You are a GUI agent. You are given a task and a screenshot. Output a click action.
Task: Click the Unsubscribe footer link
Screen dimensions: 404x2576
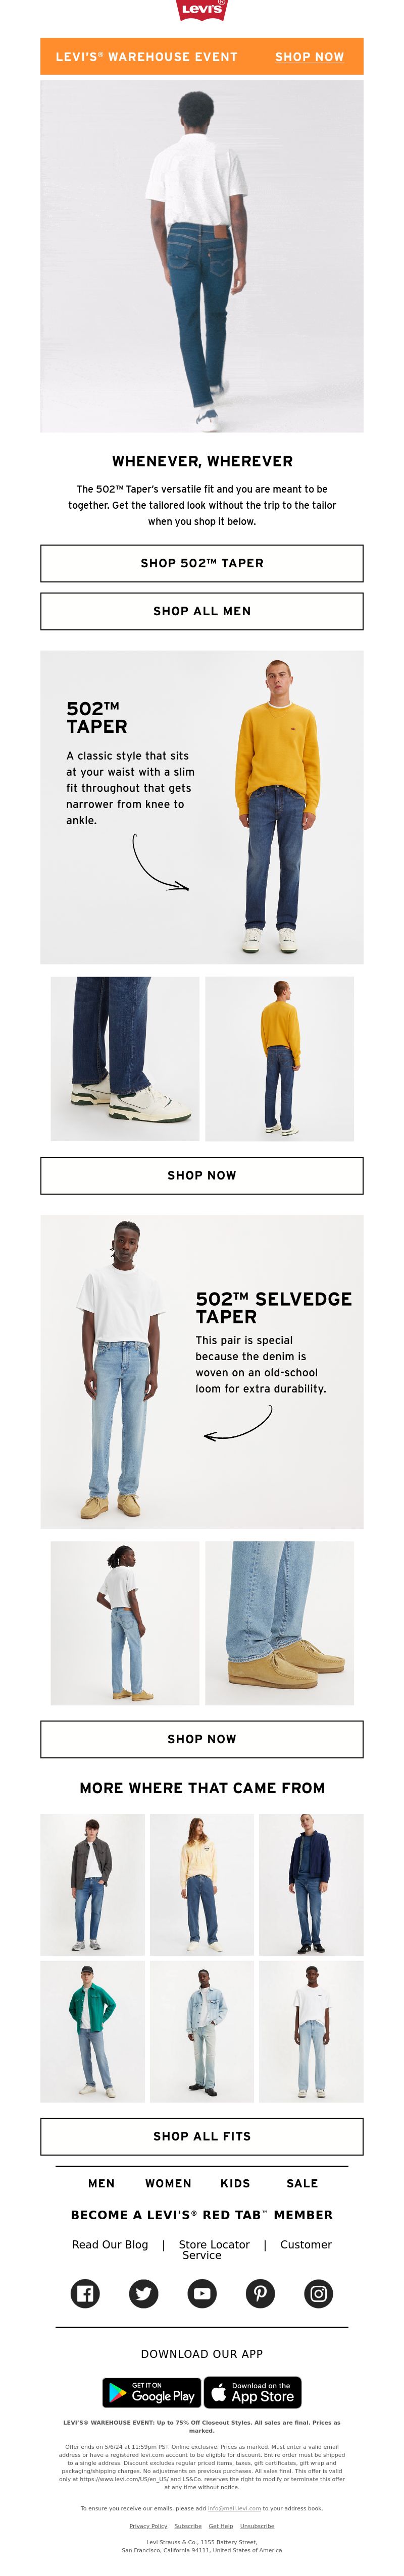[257, 2526]
